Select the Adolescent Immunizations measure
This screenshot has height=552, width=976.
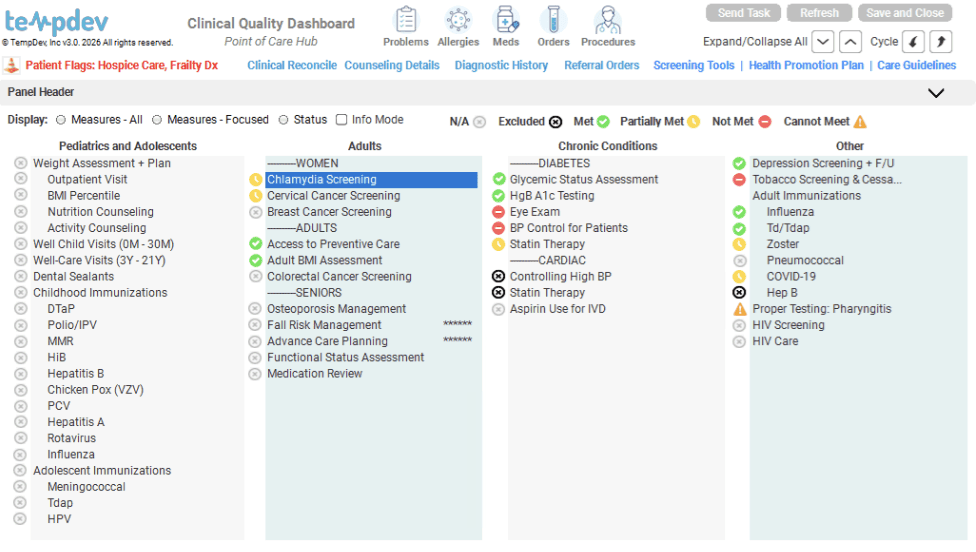pos(102,471)
